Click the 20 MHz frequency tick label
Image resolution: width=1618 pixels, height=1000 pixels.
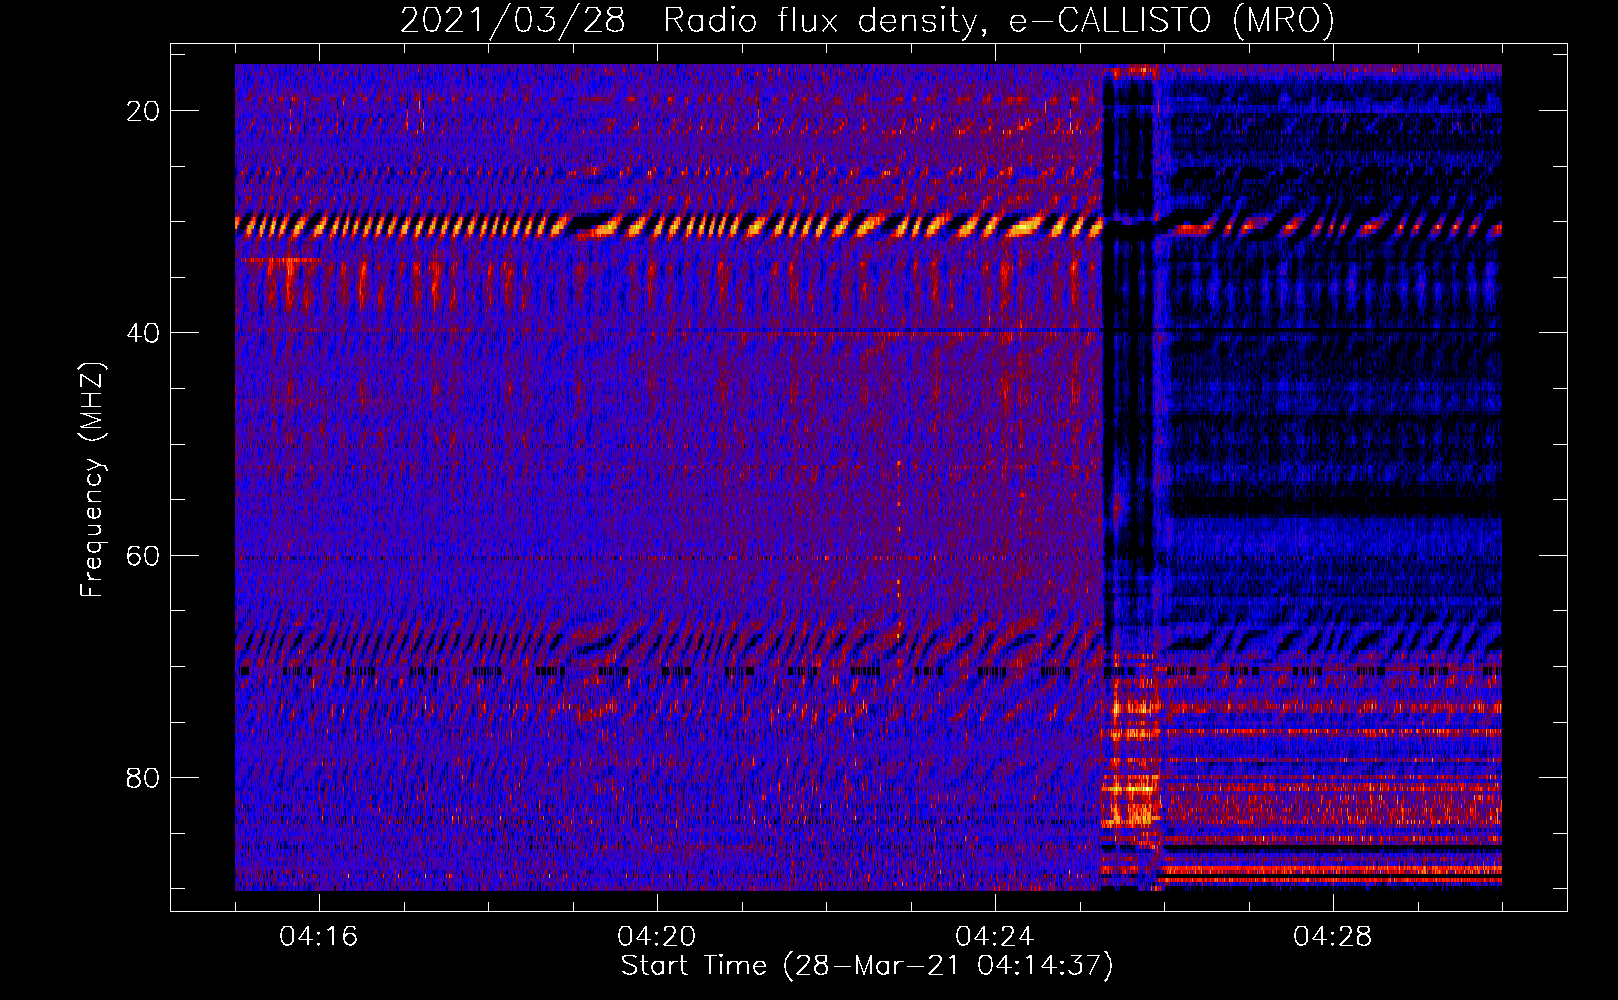(144, 111)
